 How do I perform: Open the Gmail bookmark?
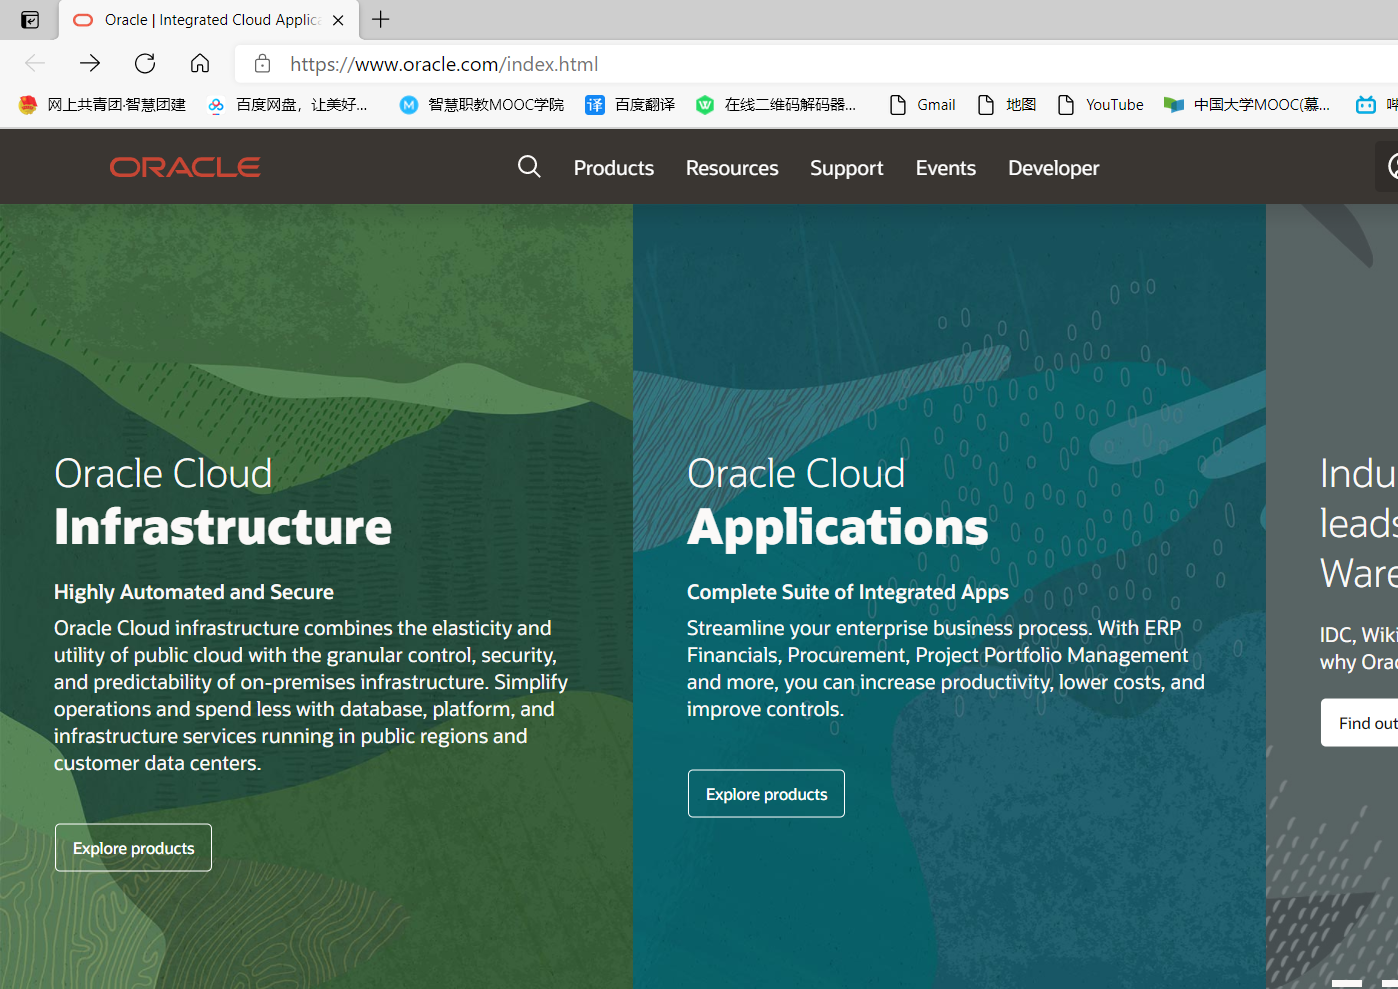[x=922, y=105]
